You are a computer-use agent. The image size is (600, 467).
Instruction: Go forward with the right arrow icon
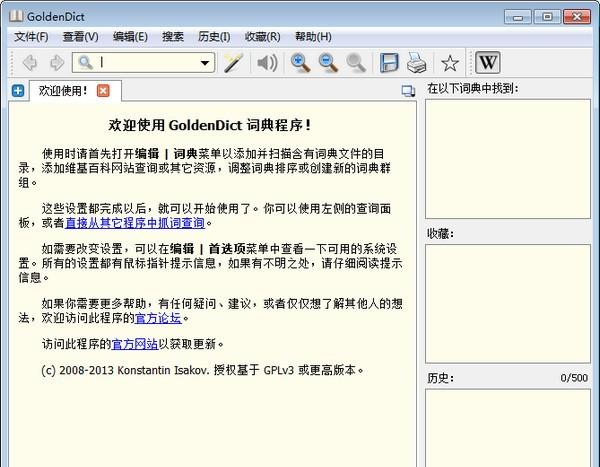tap(57, 62)
